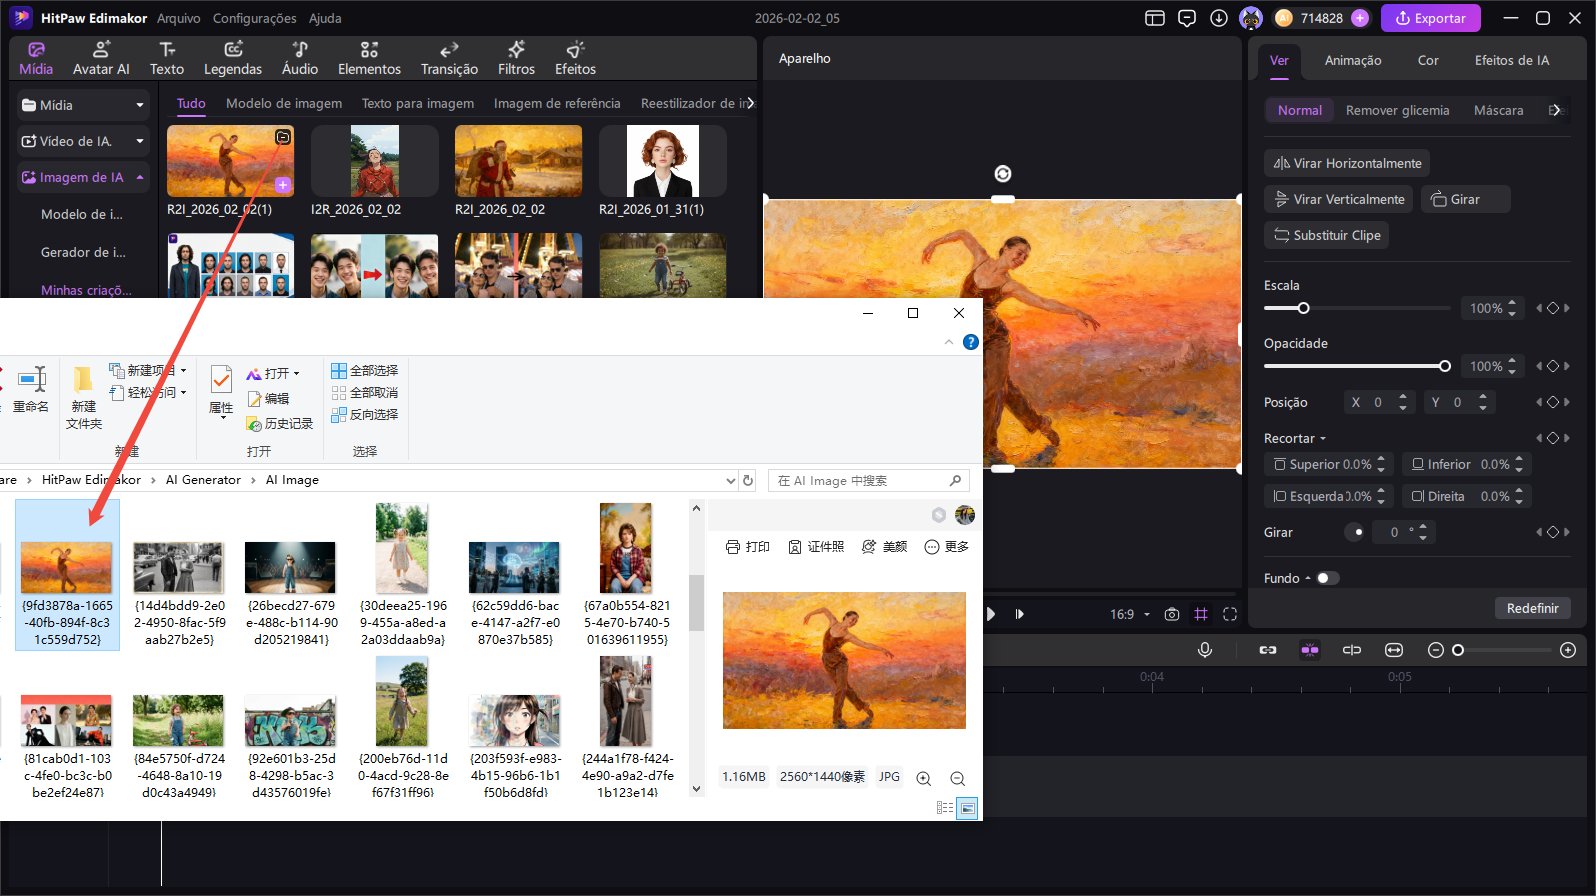Click the microphone voice-over icon

click(1205, 650)
